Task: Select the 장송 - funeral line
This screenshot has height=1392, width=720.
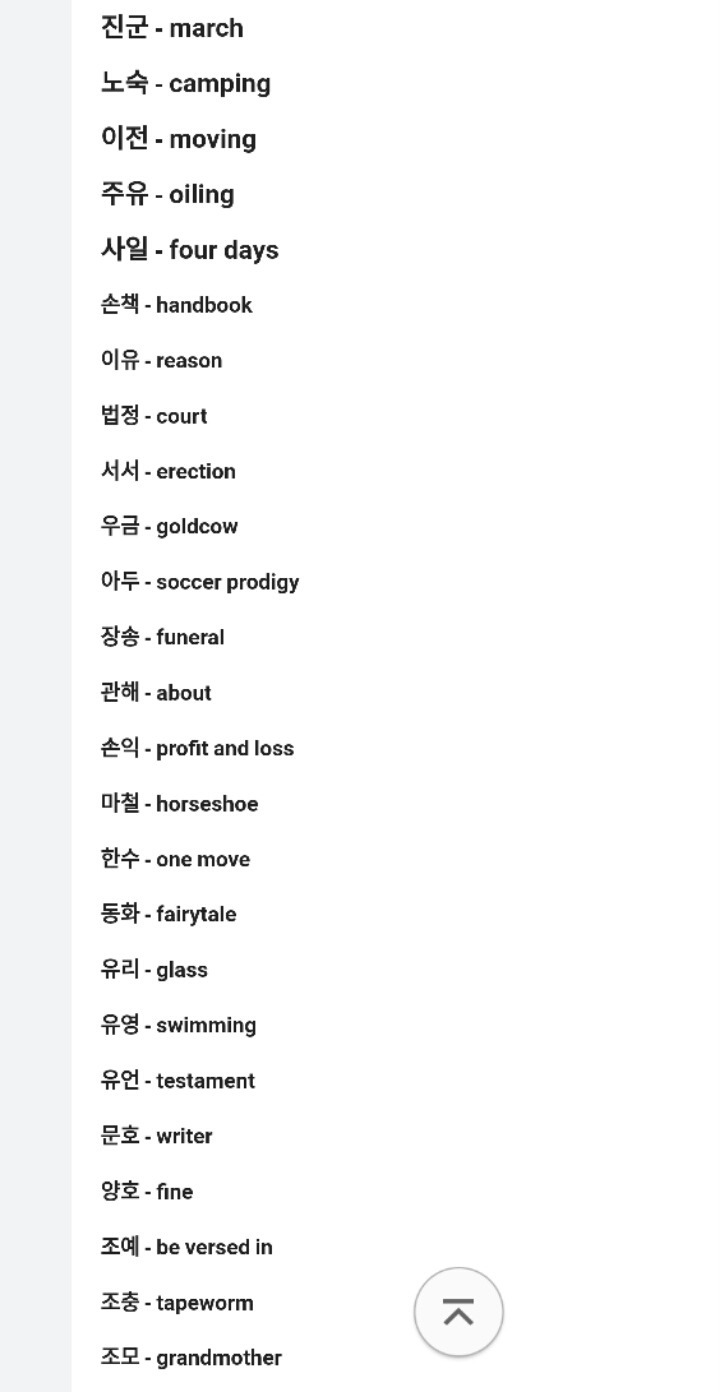Action: (x=162, y=637)
